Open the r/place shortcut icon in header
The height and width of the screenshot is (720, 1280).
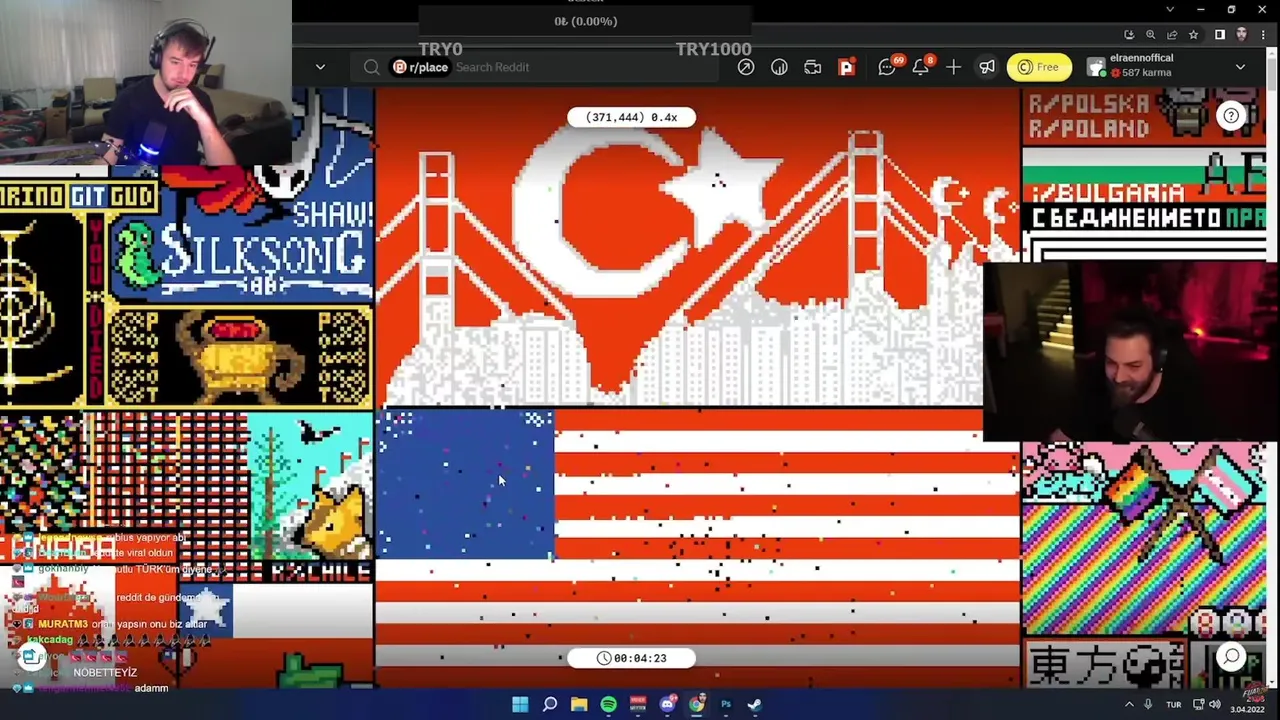pos(846,67)
